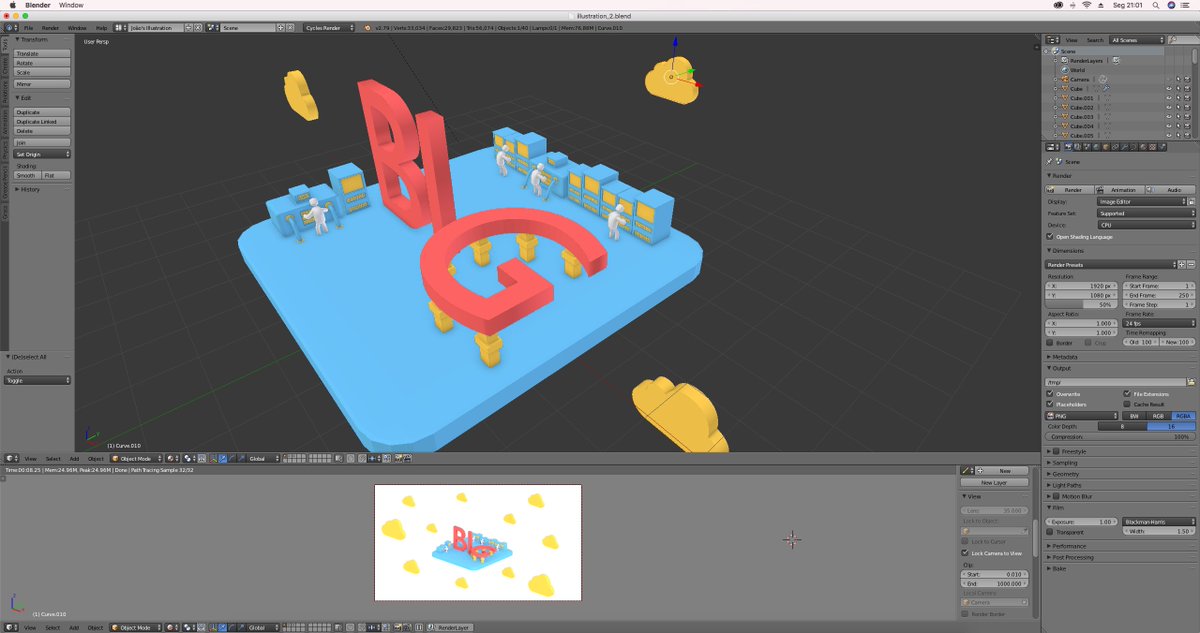Click the viewport shading sphere icon

click(173, 458)
